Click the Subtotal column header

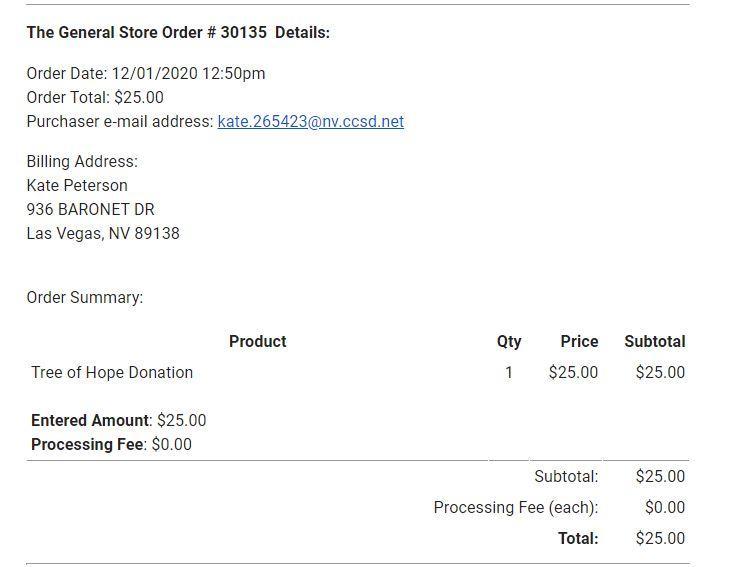[654, 342]
